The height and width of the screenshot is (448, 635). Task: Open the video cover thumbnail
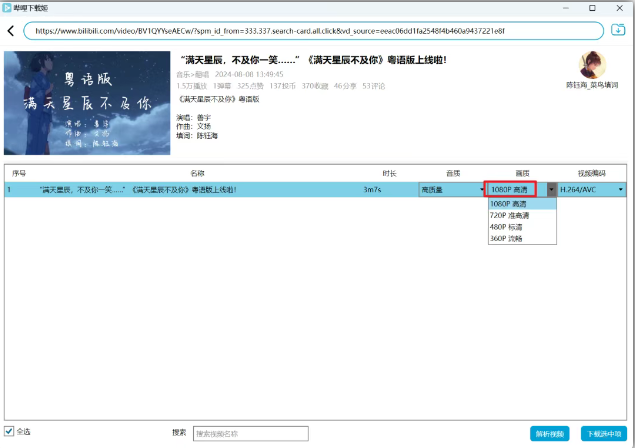[87, 103]
